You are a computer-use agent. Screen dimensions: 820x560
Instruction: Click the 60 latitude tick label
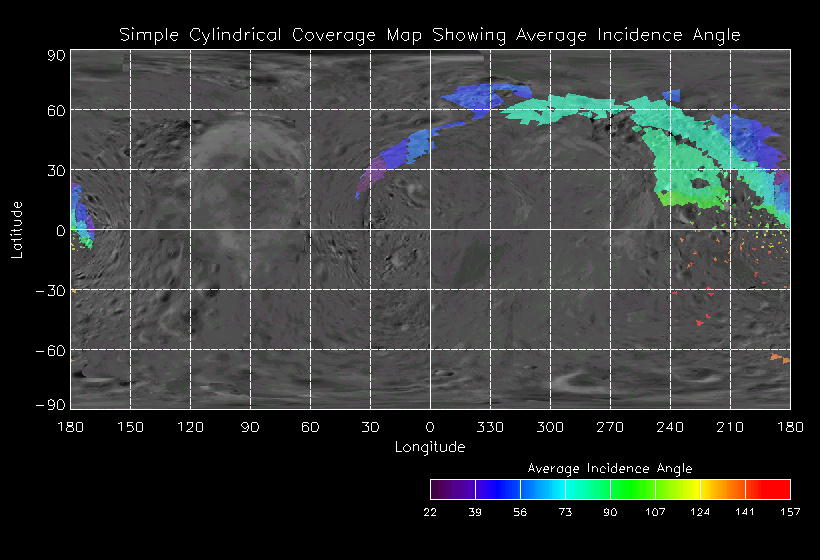pyautogui.click(x=56, y=110)
